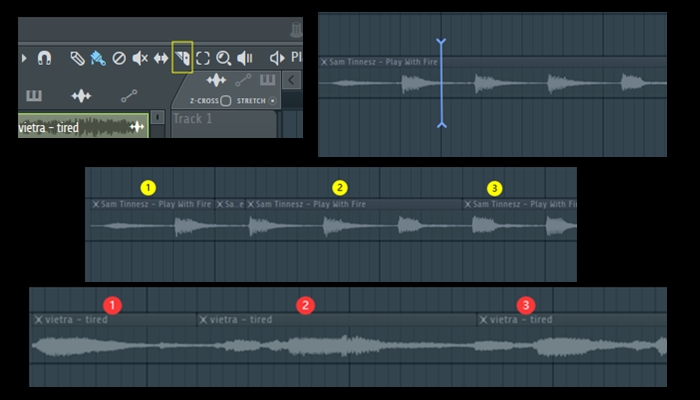Select the highlighted Slice tool
Screen dimensions: 700x400
click(182, 58)
